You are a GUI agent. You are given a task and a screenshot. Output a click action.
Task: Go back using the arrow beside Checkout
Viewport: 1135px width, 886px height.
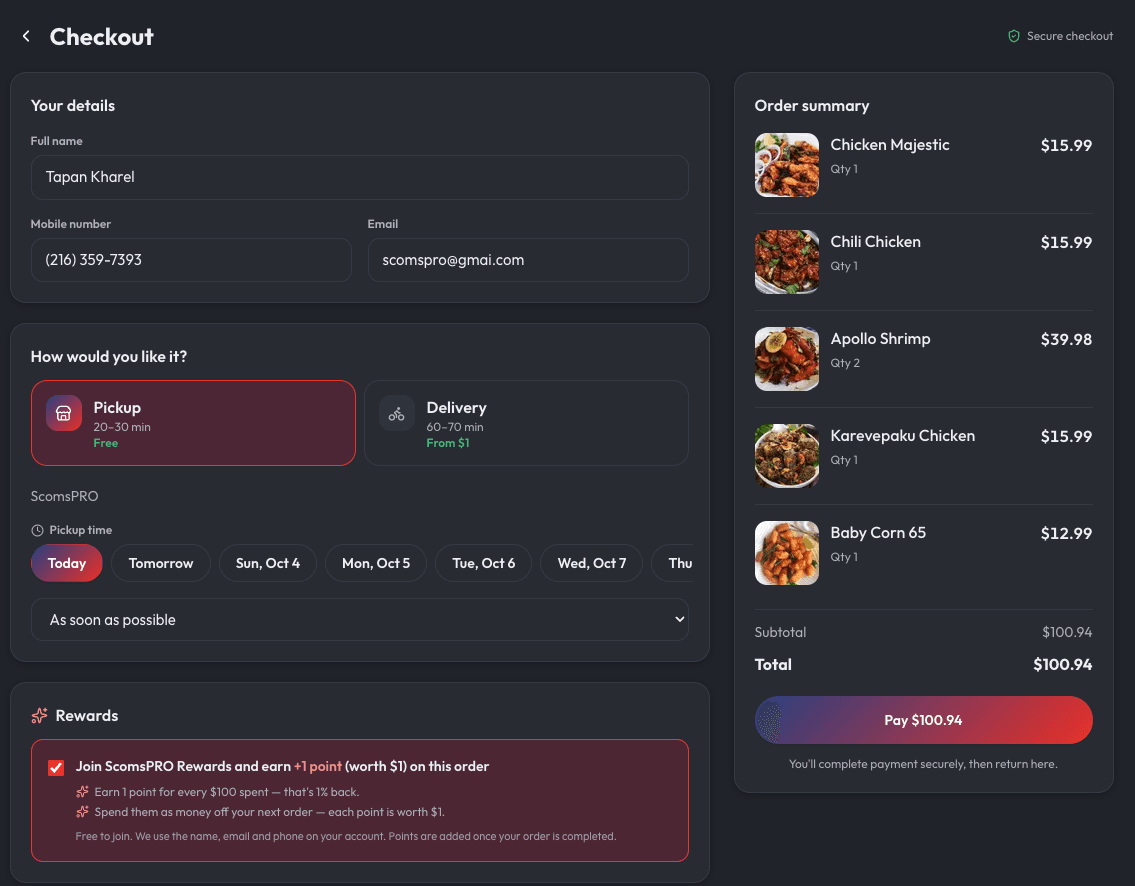pyautogui.click(x=26, y=36)
